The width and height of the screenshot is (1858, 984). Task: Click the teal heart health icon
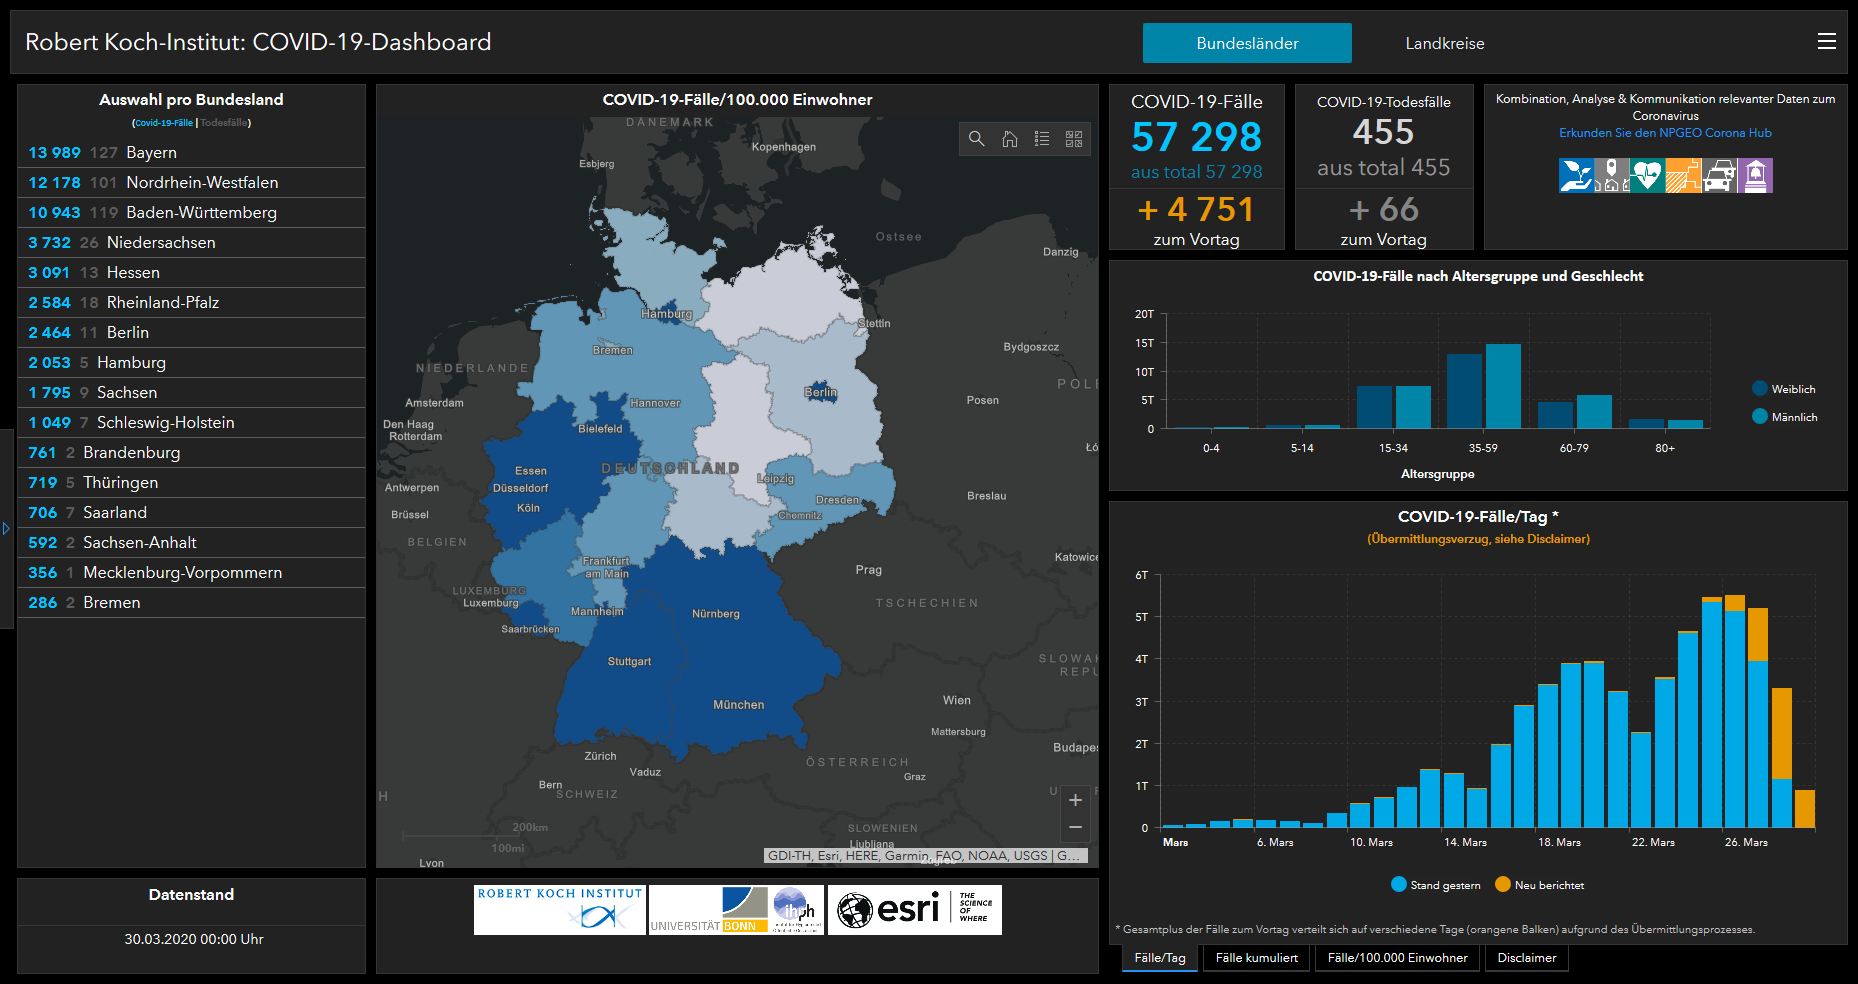[1646, 176]
